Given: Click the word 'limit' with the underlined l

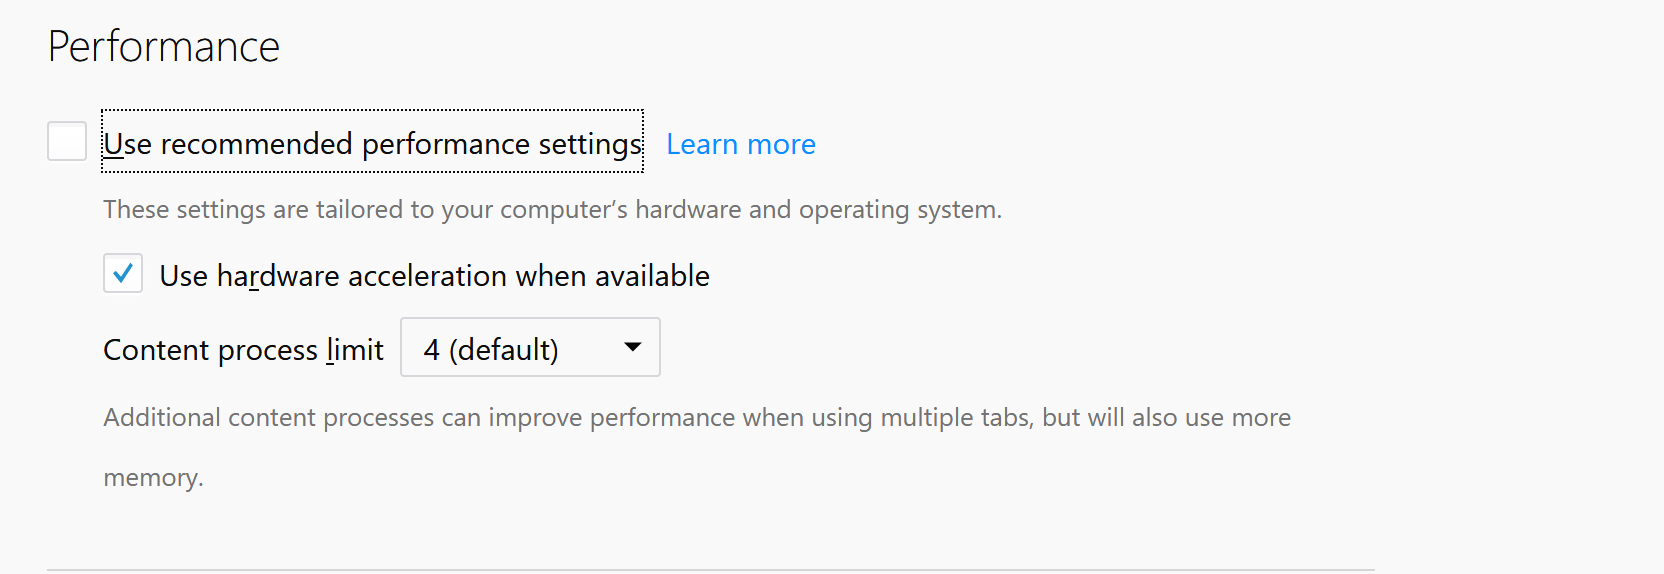Looking at the screenshot, I should (x=354, y=350).
